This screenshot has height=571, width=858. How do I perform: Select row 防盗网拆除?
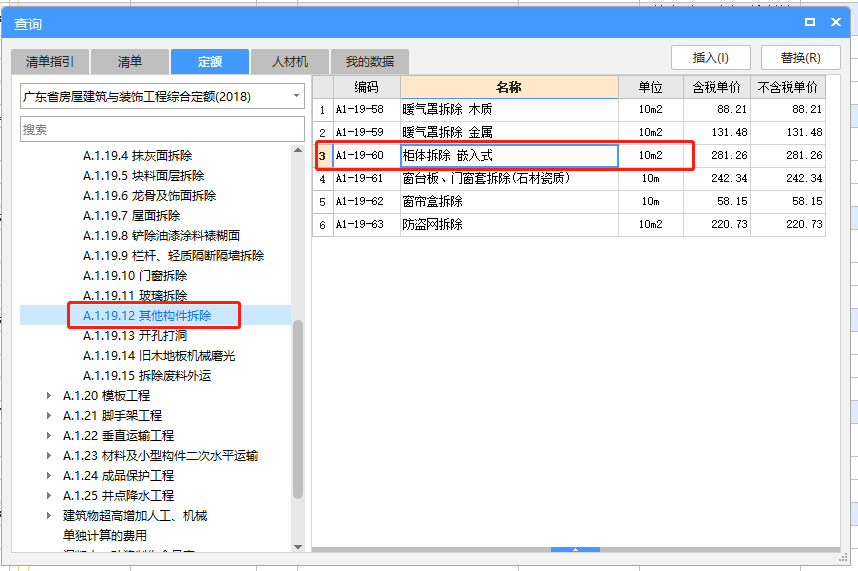(x=569, y=224)
